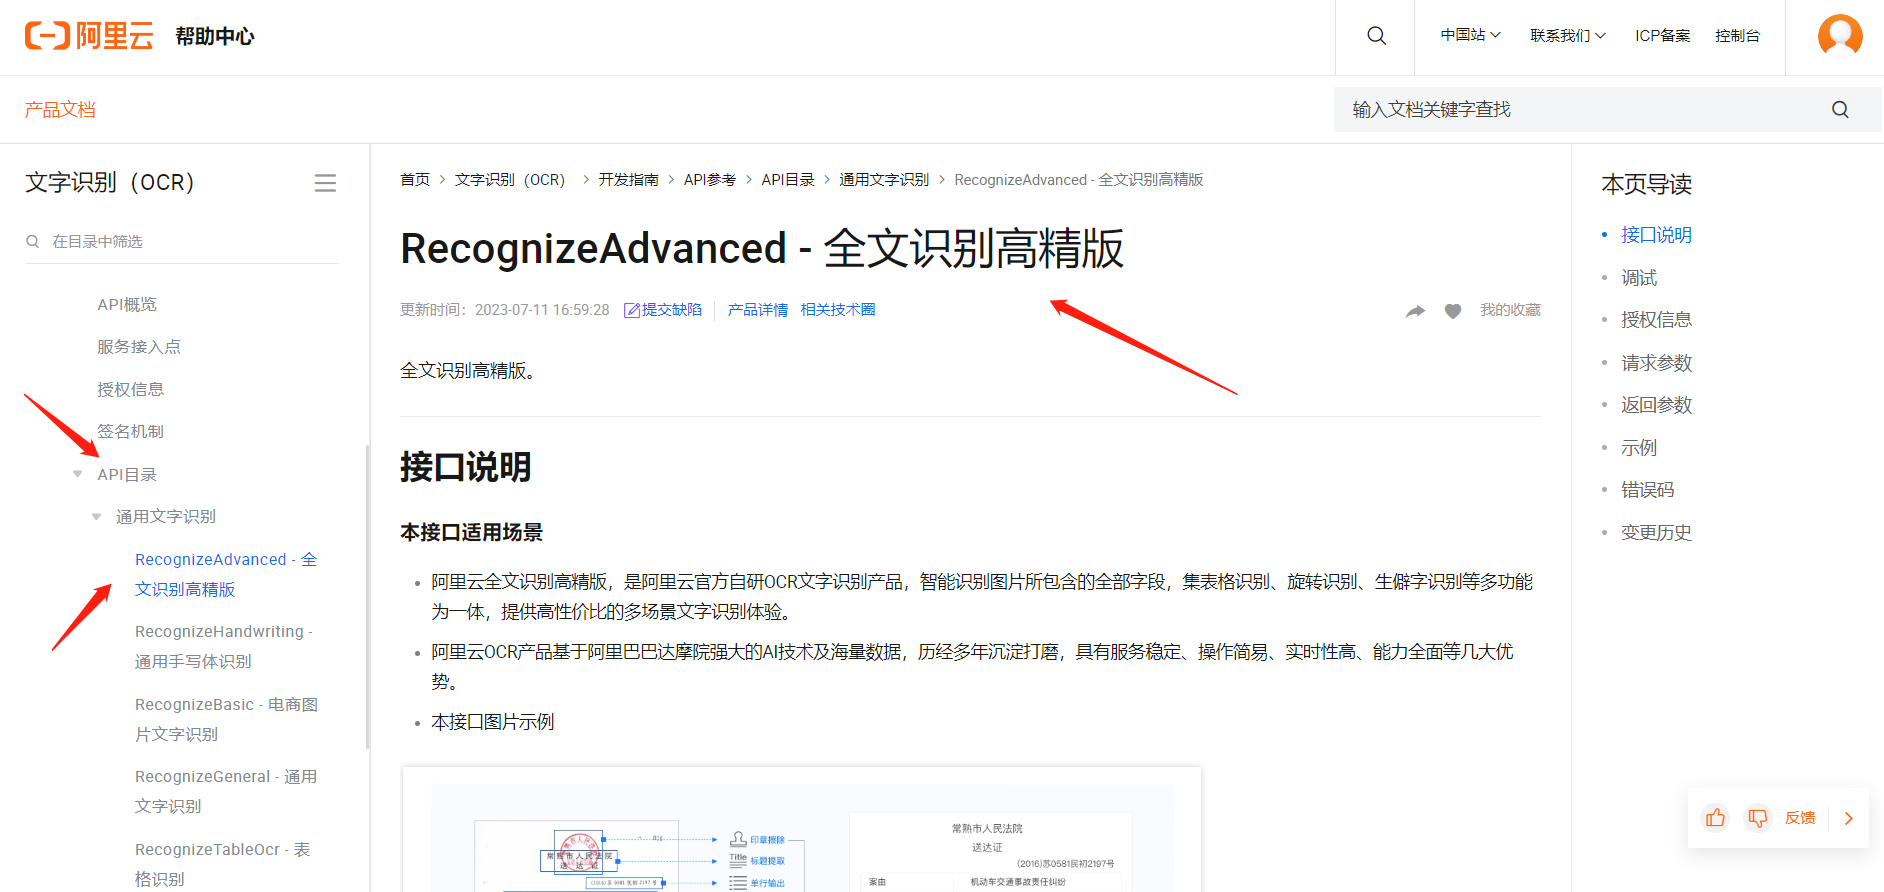
Task: Jump to 示例 in page guide
Action: (x=1639, y=448)
